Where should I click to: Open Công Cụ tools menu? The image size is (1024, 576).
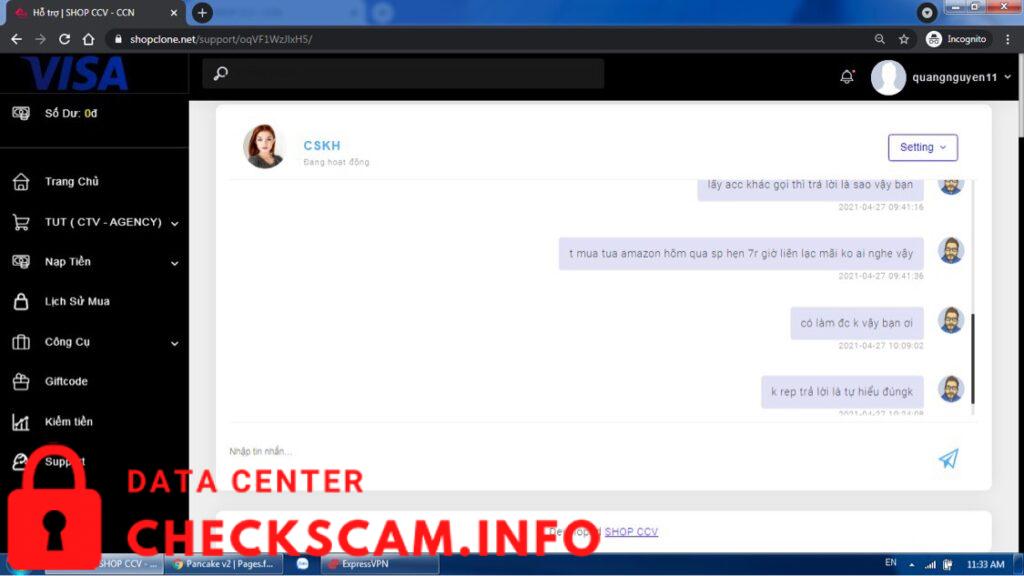(67, 342)
